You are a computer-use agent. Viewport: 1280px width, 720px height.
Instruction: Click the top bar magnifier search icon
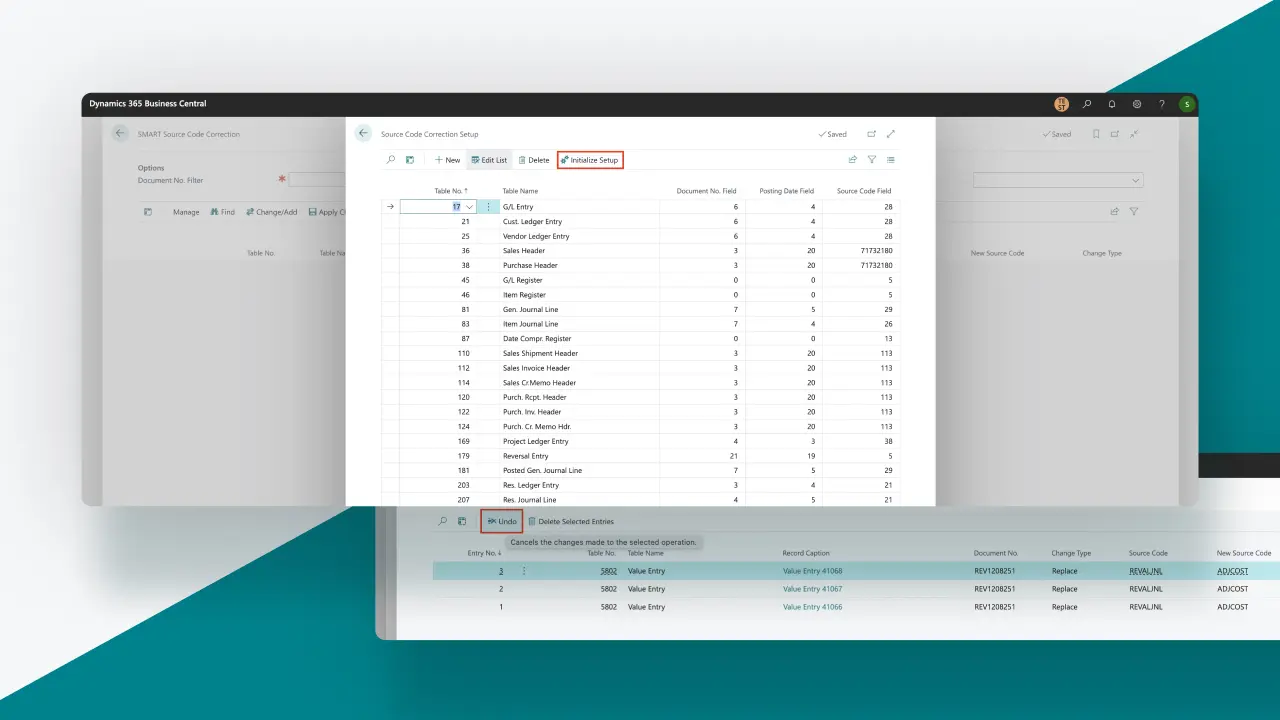(x=1087, y=104)
